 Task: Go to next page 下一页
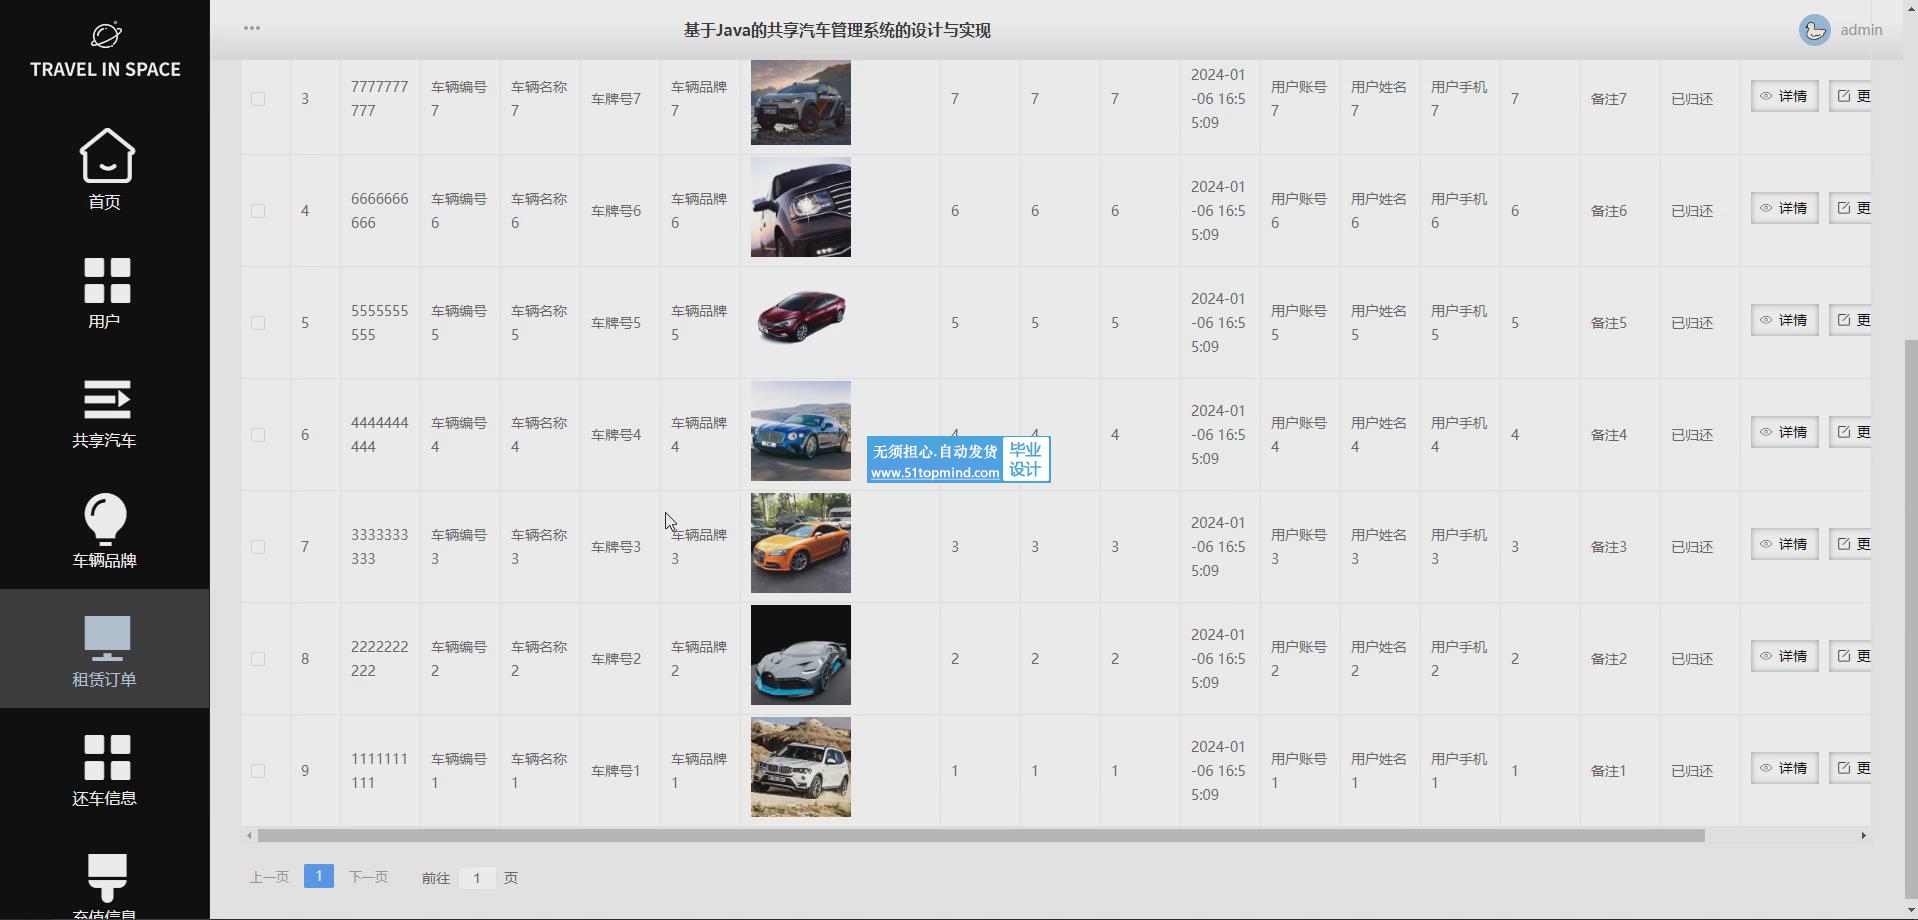tap(368, 877)
